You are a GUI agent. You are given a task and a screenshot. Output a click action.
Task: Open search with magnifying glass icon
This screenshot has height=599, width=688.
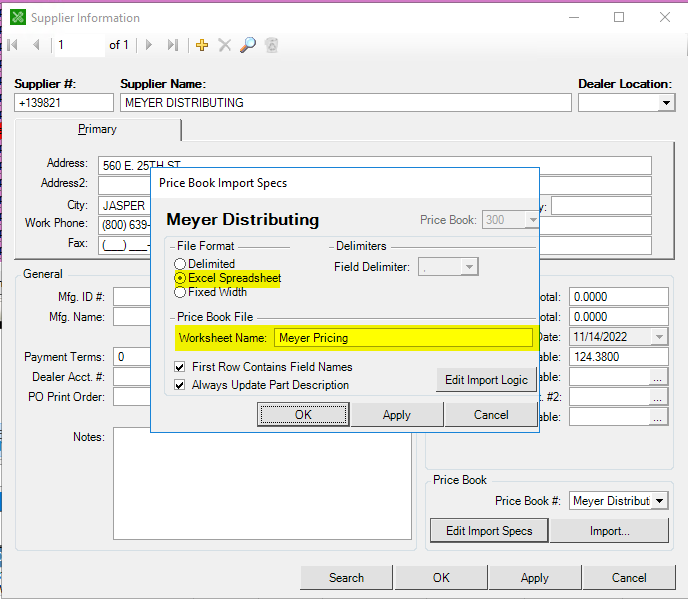(248, 45)
